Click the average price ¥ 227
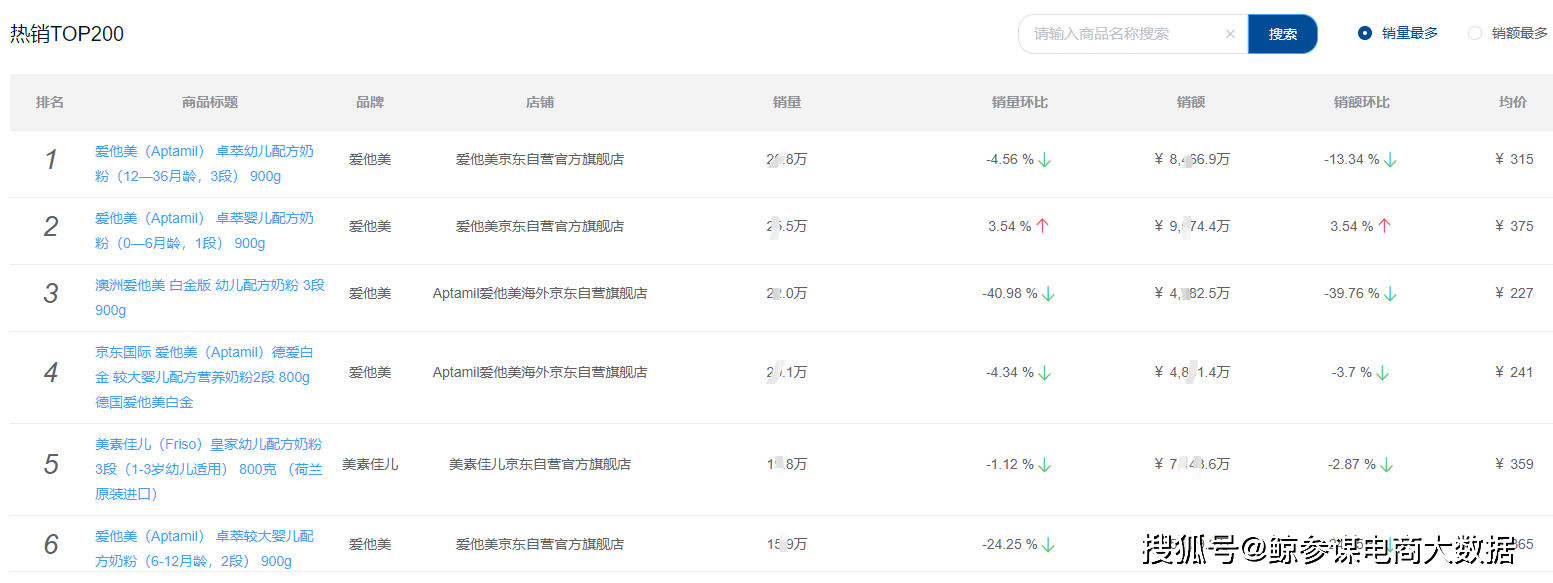Screen dimensions: 1553x583 [1514, 294]
